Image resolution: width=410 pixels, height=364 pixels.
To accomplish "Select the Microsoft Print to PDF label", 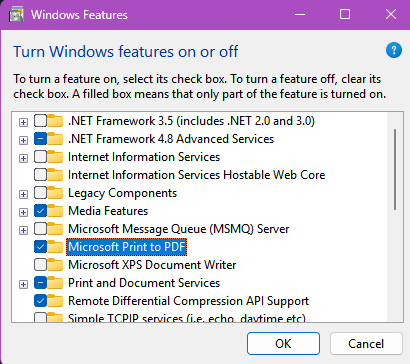I will click(127, 247).
